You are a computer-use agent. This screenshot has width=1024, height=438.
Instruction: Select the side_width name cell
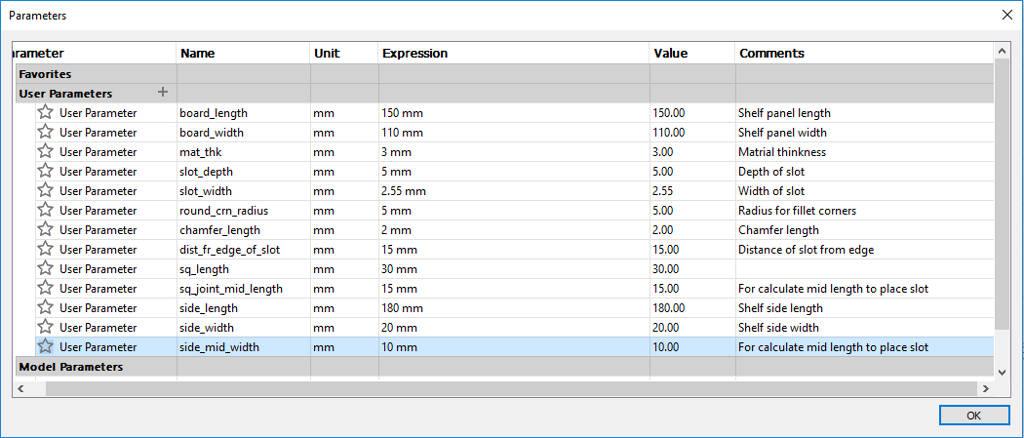(x=243, y=327)
